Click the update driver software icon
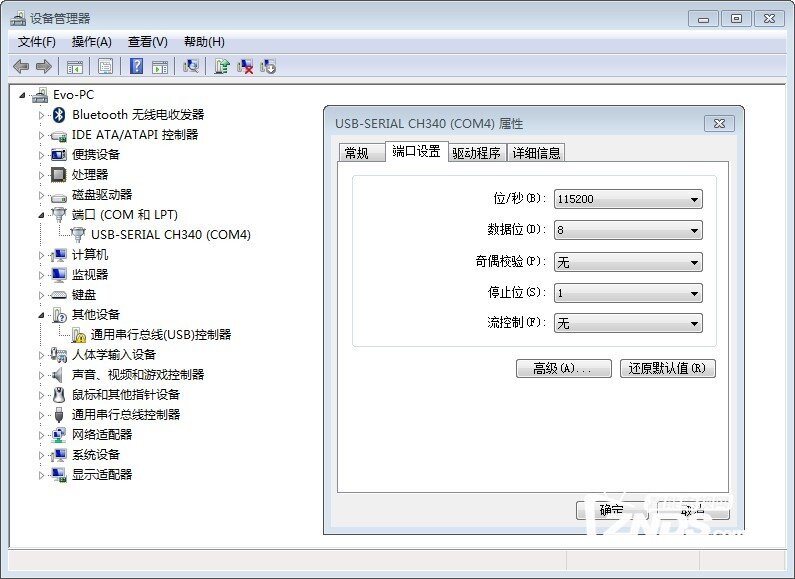The width and height of the screenshot is (795, 579). 222,66
